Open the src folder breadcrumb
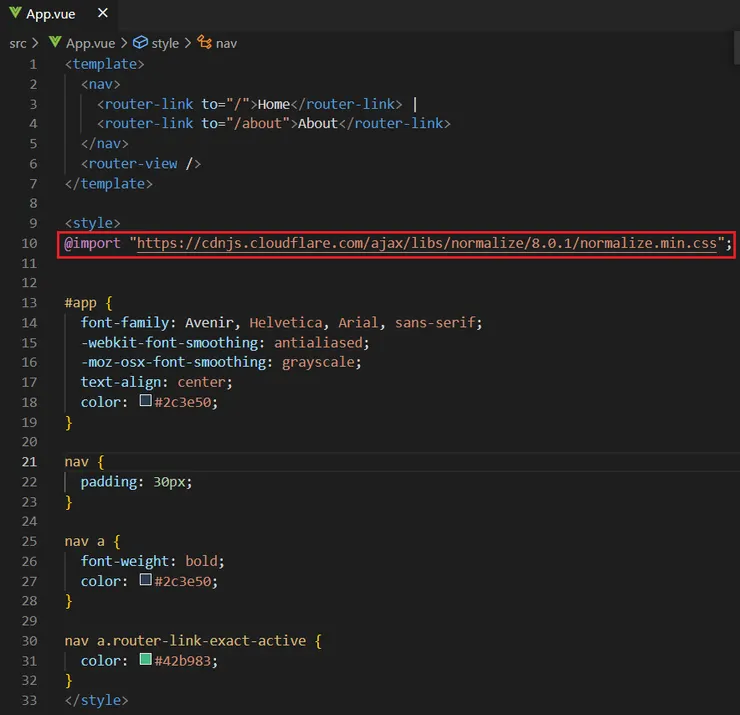The width and height of the screenshot is (740, 715). (18, 43)
